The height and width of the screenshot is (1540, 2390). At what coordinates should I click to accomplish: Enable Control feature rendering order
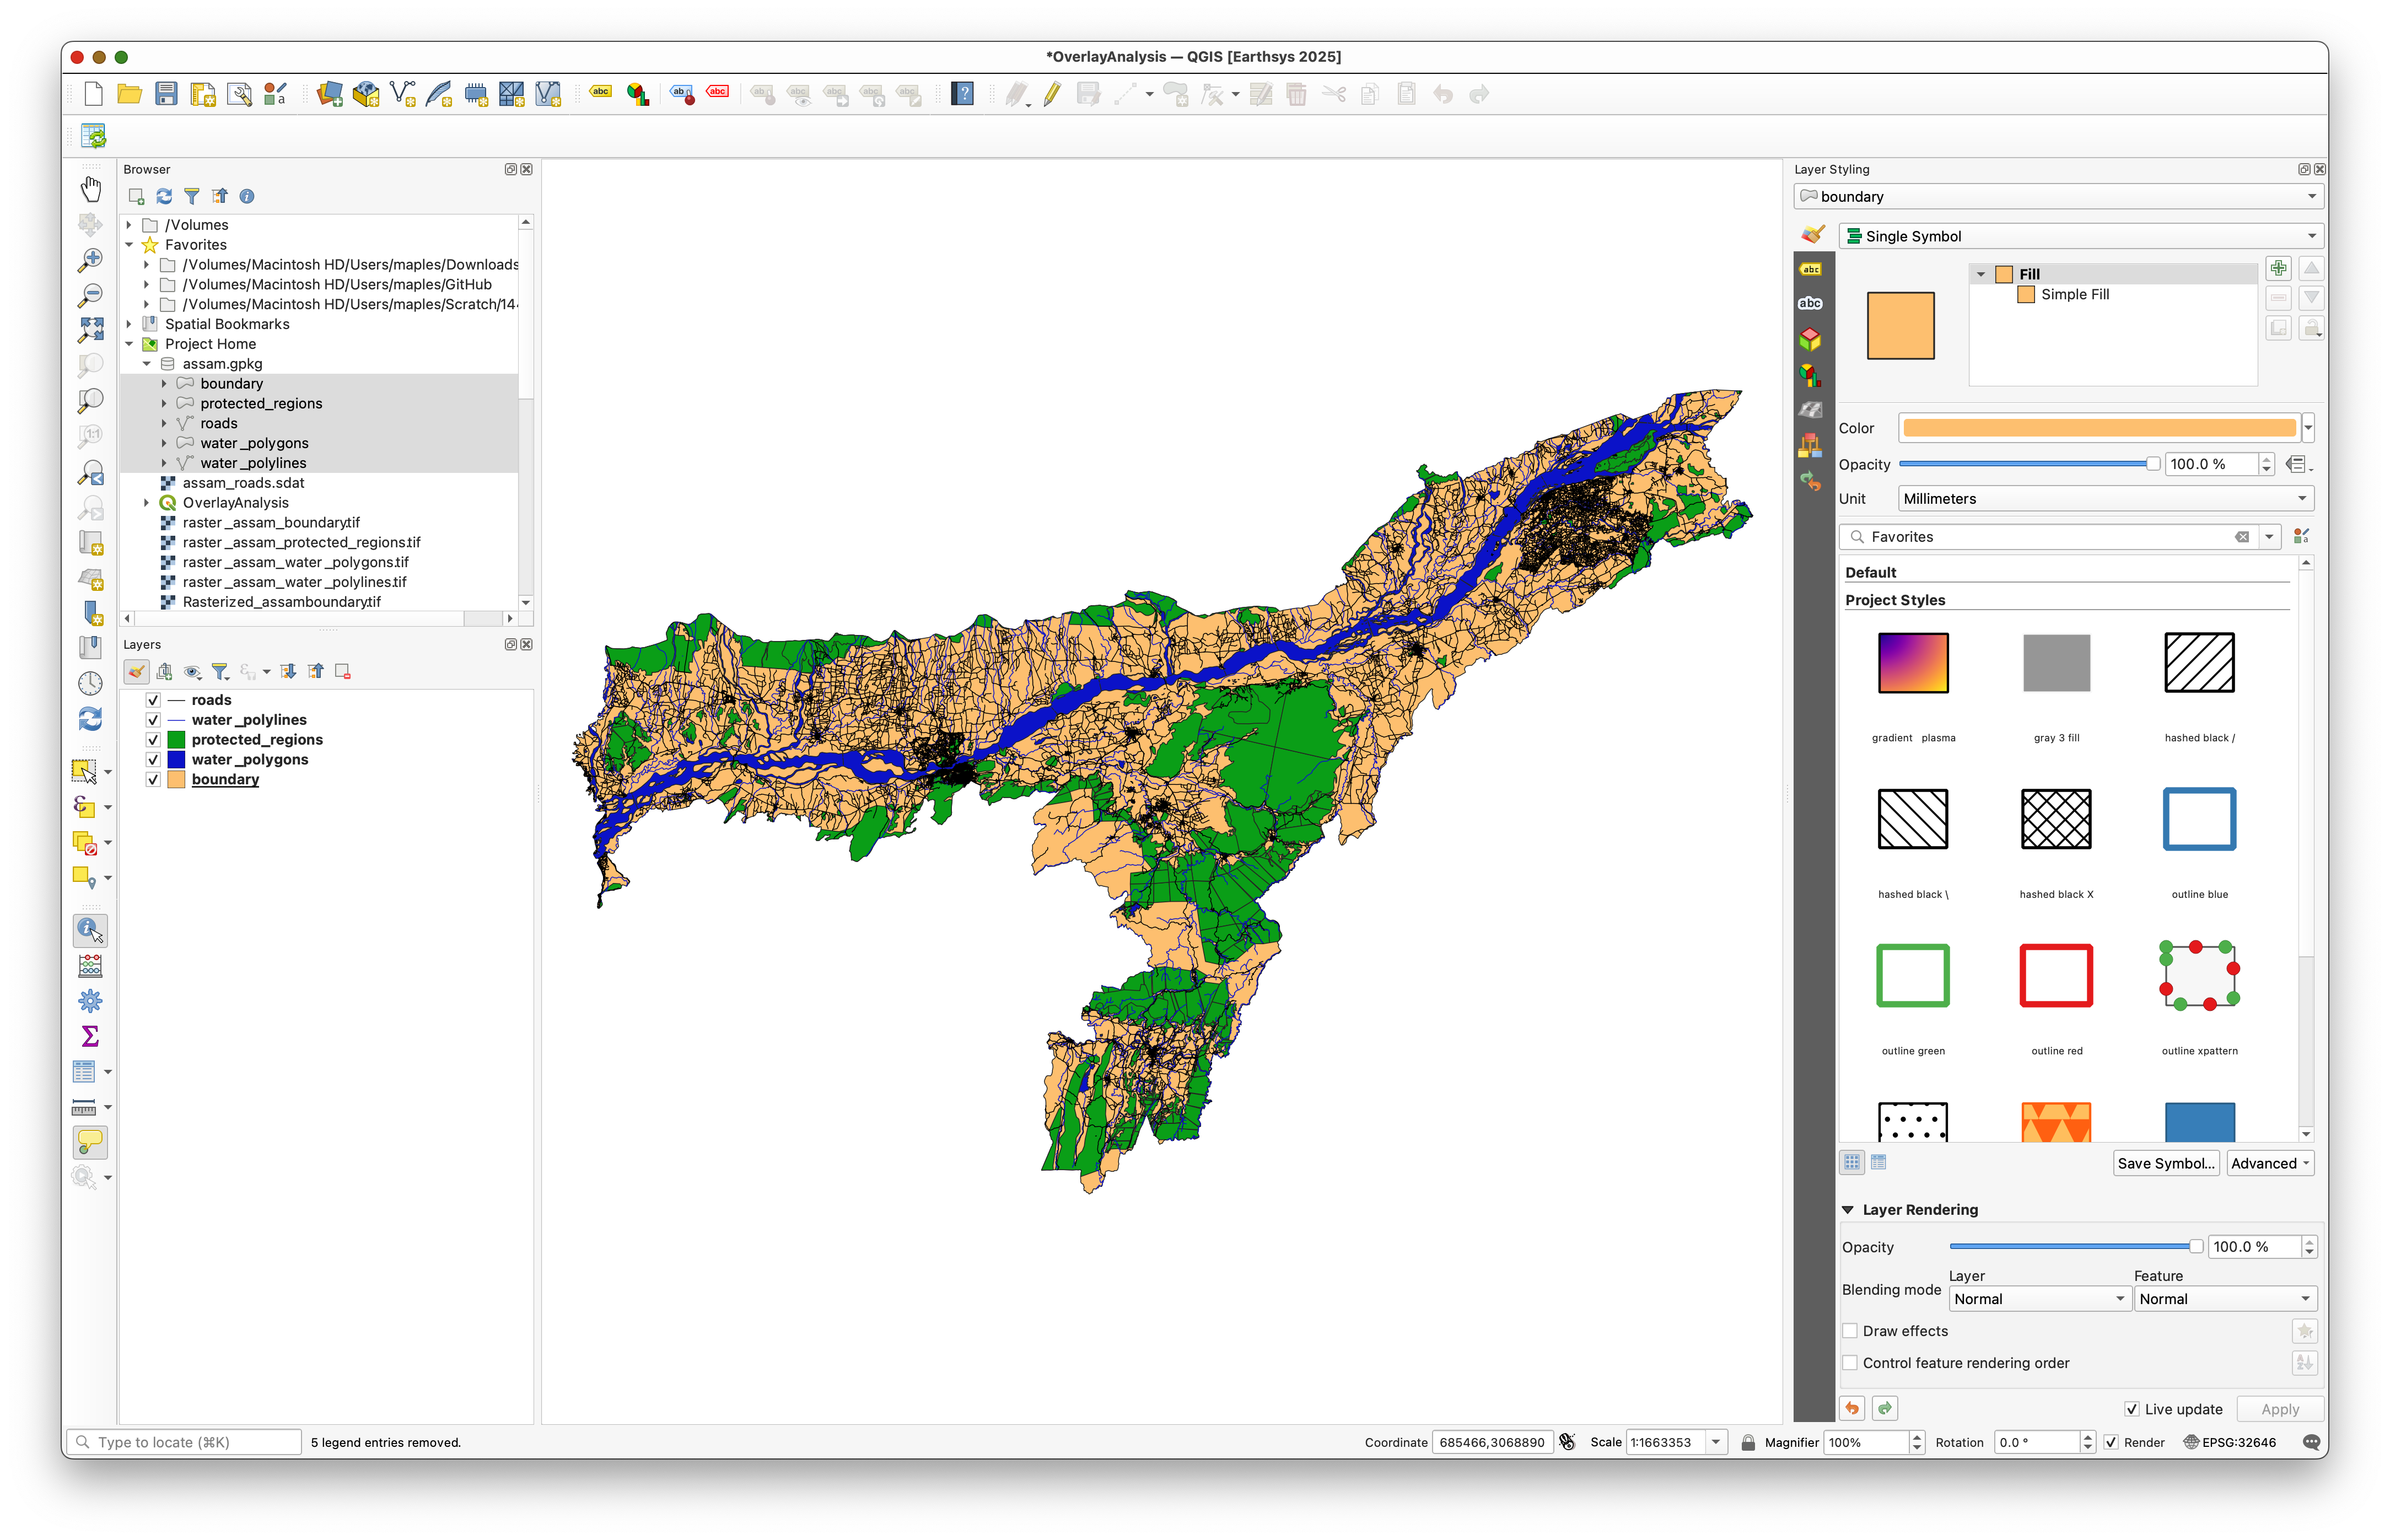(x=1850, y=1363)
